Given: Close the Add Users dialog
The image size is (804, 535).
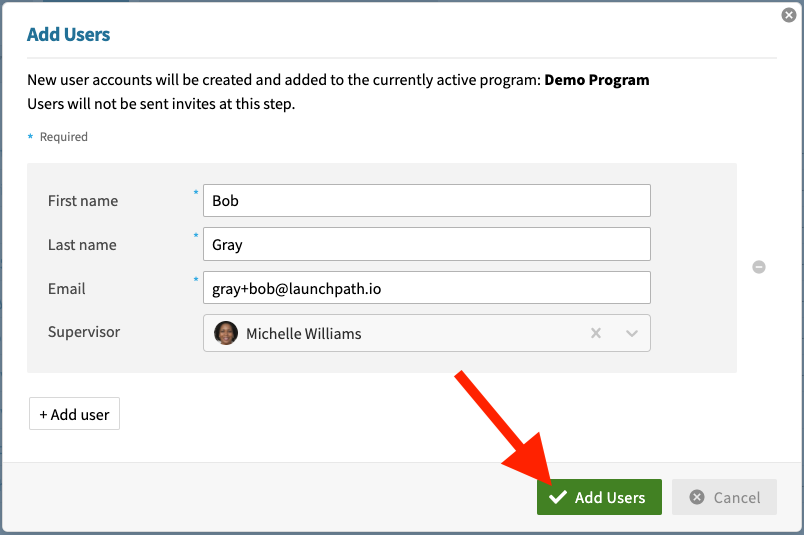Looking at the screenshot, I should coord(788,15).
